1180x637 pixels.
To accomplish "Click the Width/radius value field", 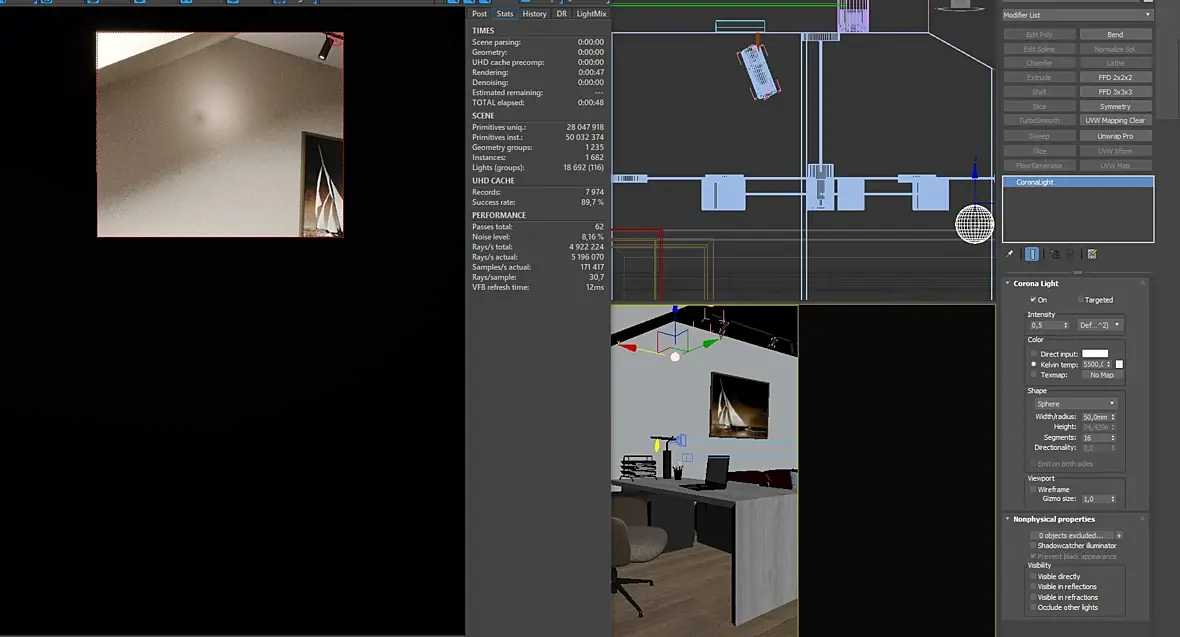I will (x=1095, y=417).
